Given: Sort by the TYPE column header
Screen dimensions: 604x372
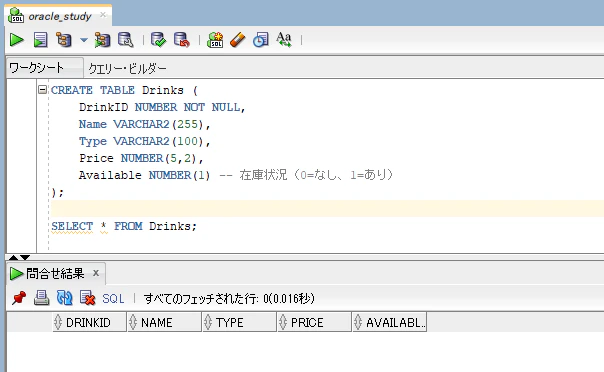Looking at the screenshot, I should pyautogui.click(x=240, y=322).
